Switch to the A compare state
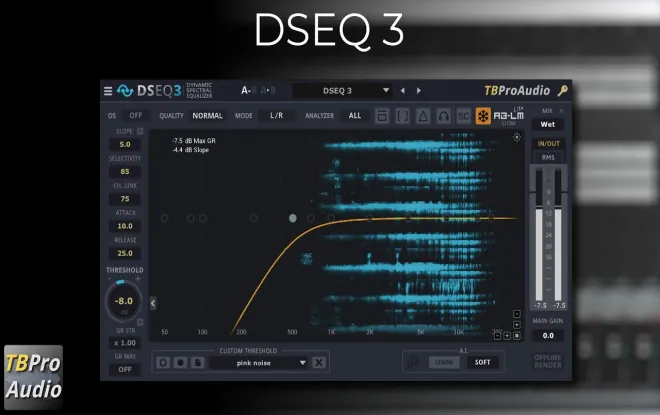660x415 pixels. [x=246, y=90]
